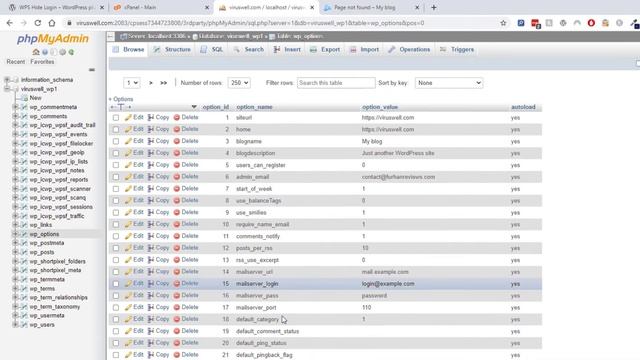Check the blogname row checkbox
The image size is (640, 360).
(116, 141)
